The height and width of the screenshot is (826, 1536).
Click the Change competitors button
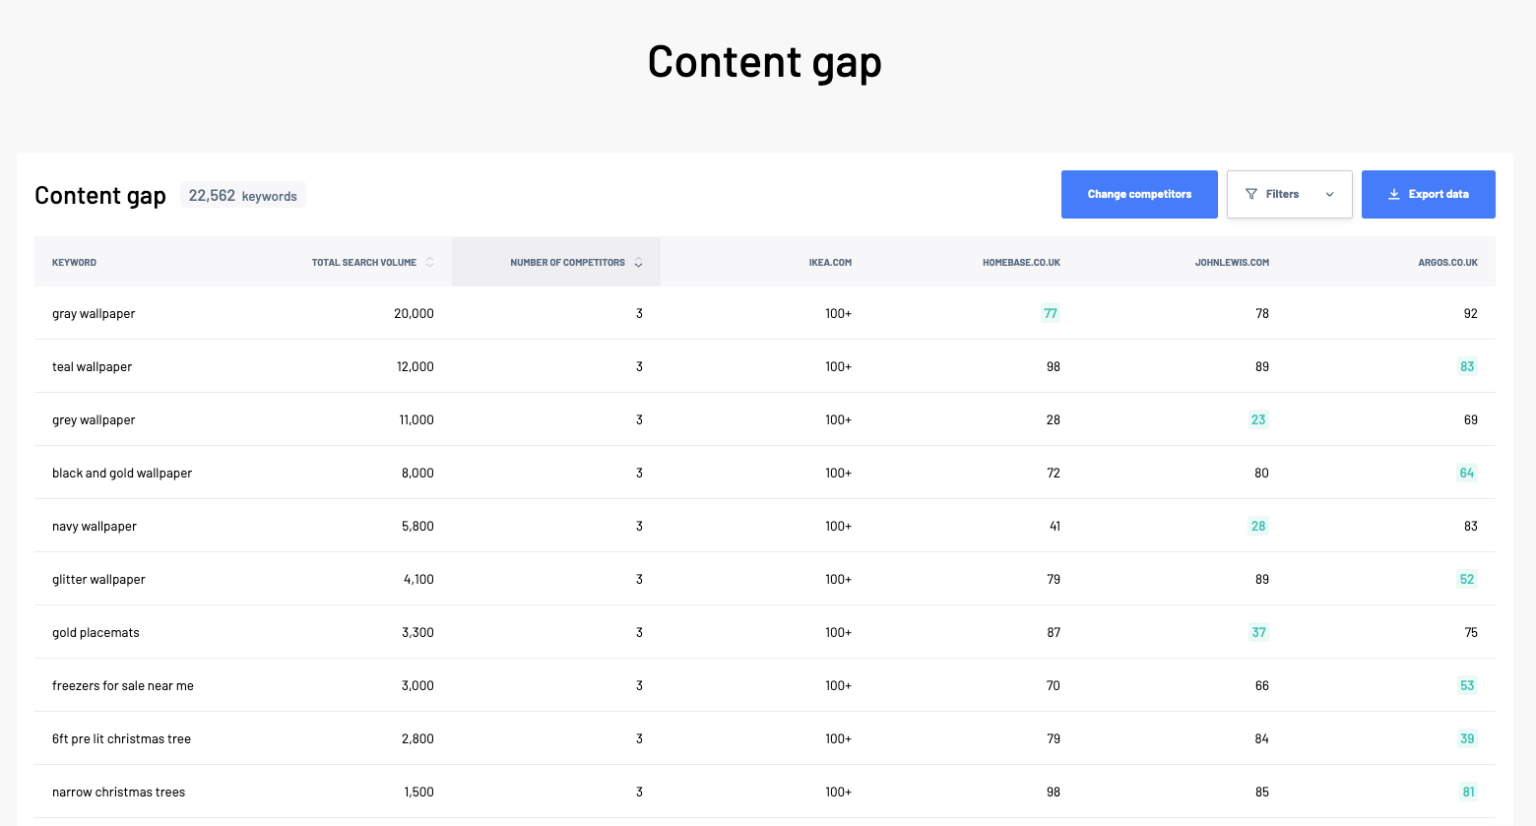pos(1139,194)
